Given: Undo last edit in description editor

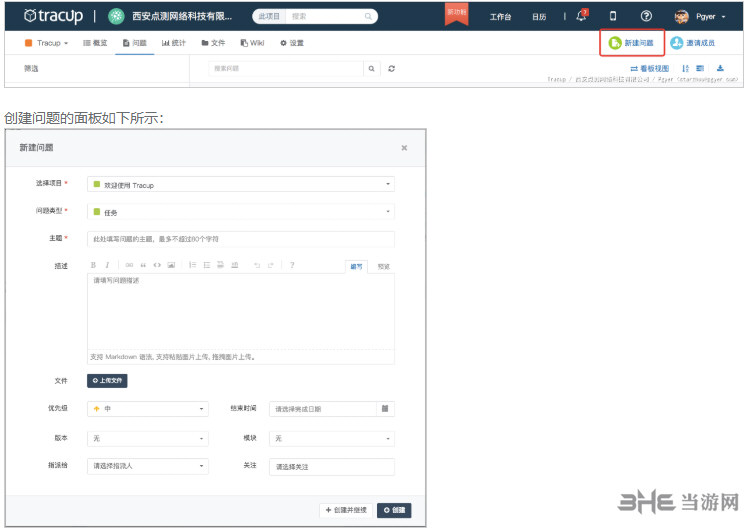Looking at the screenshot, I should point(257,265).
